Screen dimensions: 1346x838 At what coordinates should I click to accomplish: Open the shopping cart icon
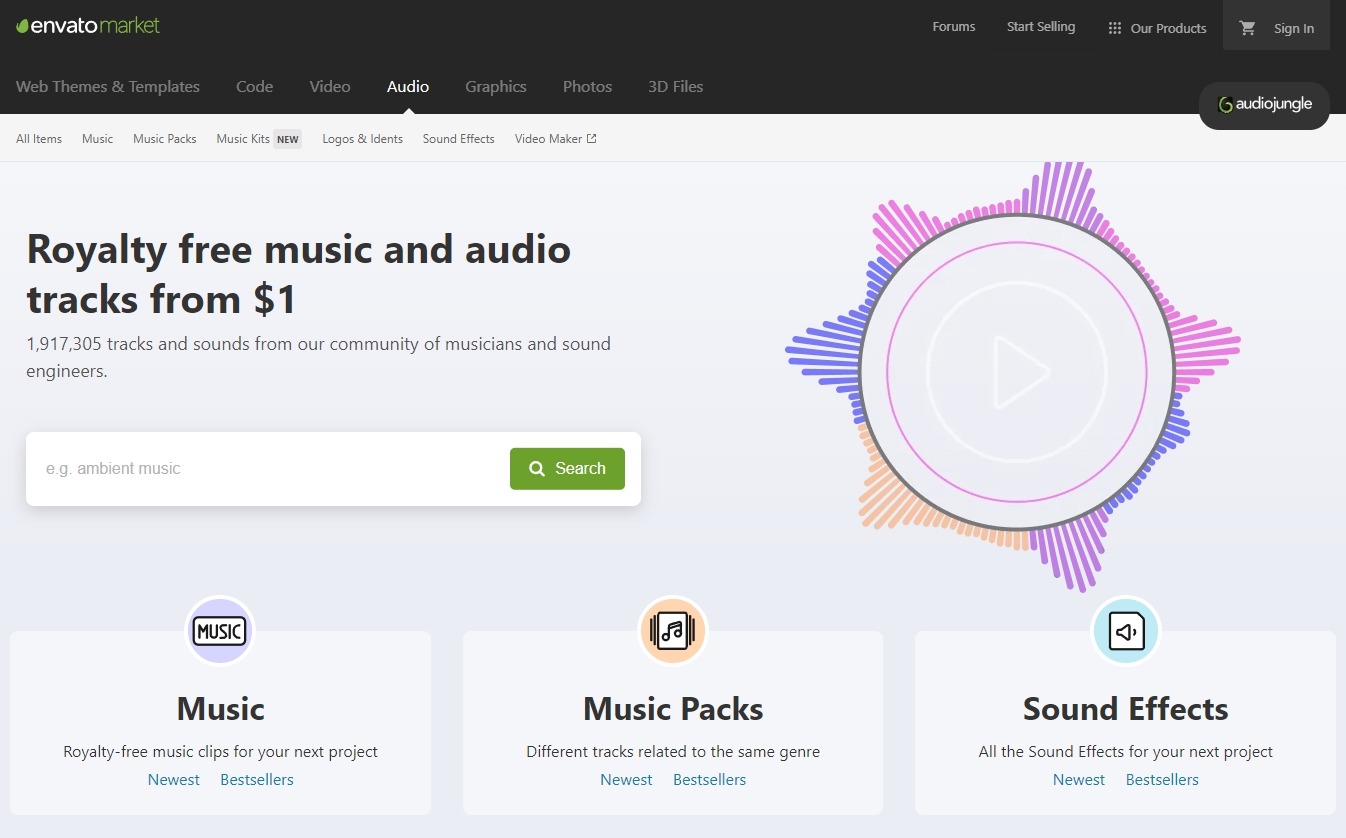tap(1247, 28)
